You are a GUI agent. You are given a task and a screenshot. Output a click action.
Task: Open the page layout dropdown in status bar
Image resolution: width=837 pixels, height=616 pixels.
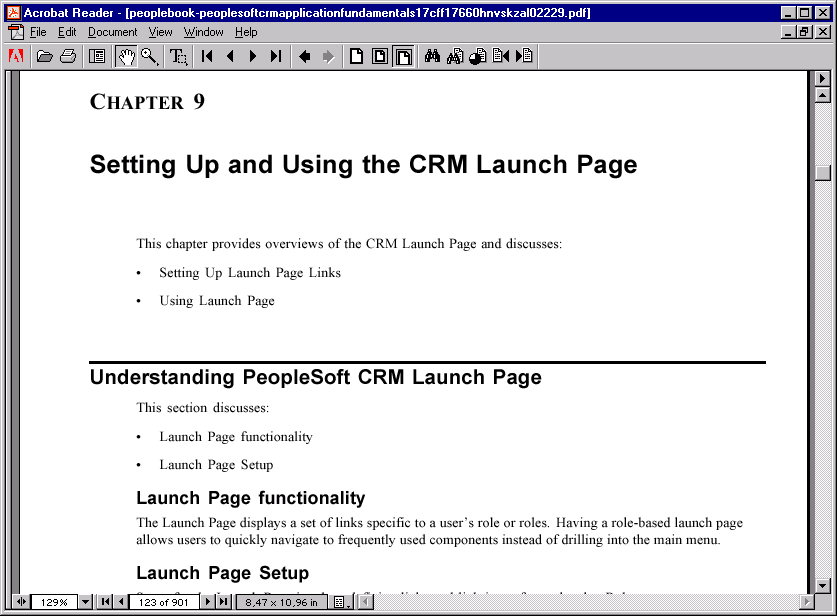click(342, 602)
